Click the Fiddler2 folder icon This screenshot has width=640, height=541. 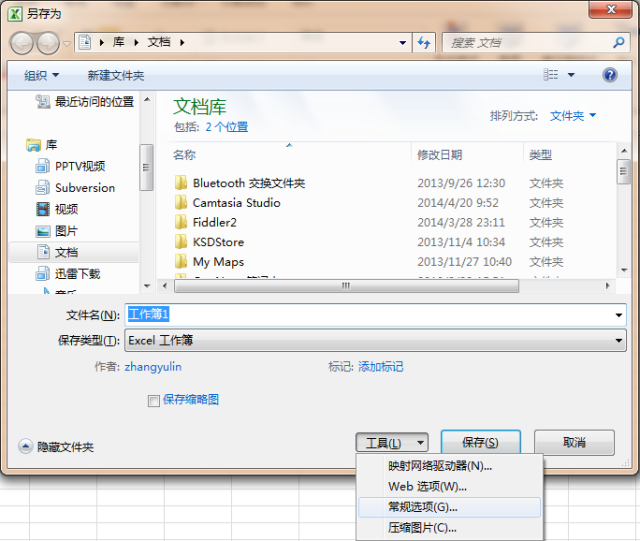pyautogui.click(x=181, y=222)
